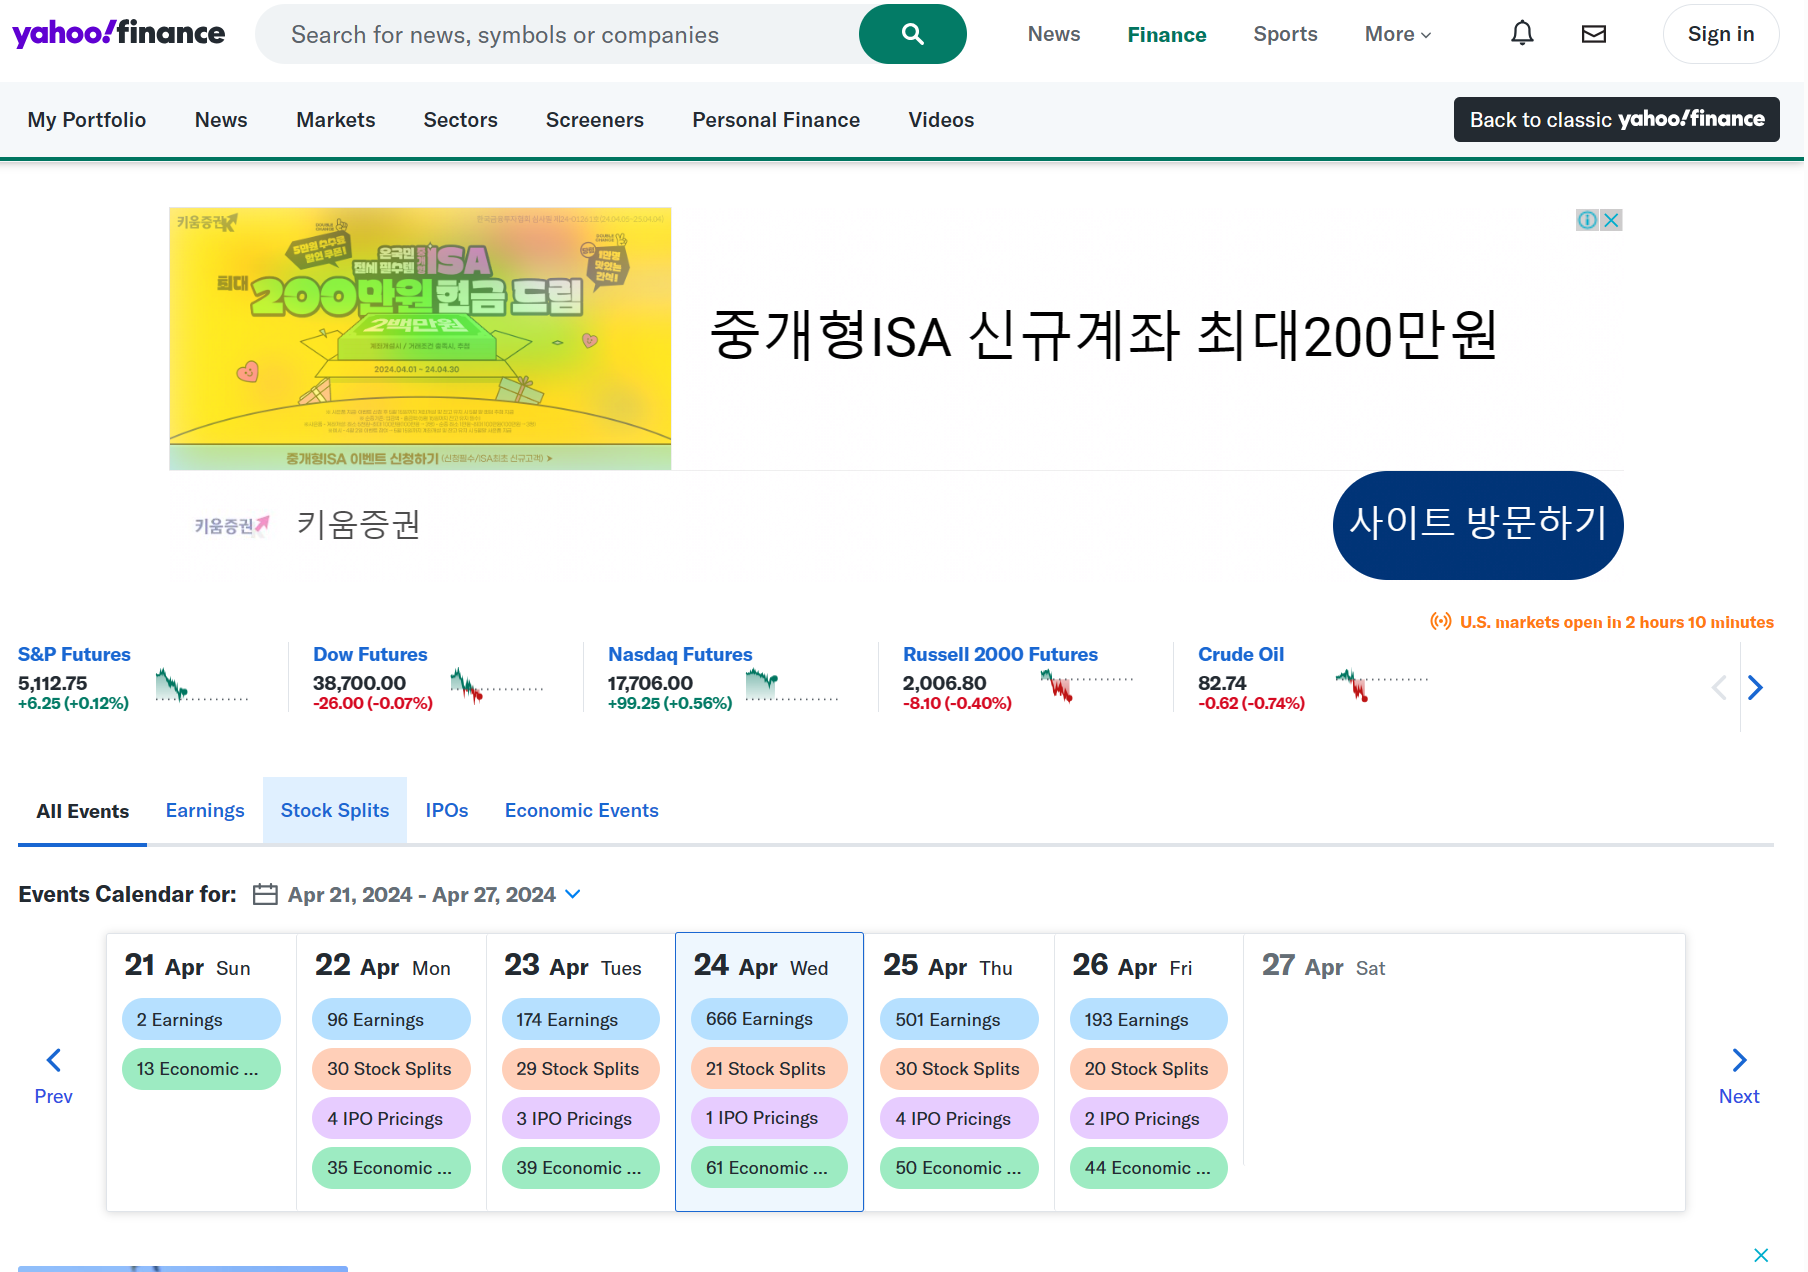Viewport: 1808px width, 1272px height.
Task: Open My Portfolio menu
Action: pyautogui.click(x=87, y=120)
